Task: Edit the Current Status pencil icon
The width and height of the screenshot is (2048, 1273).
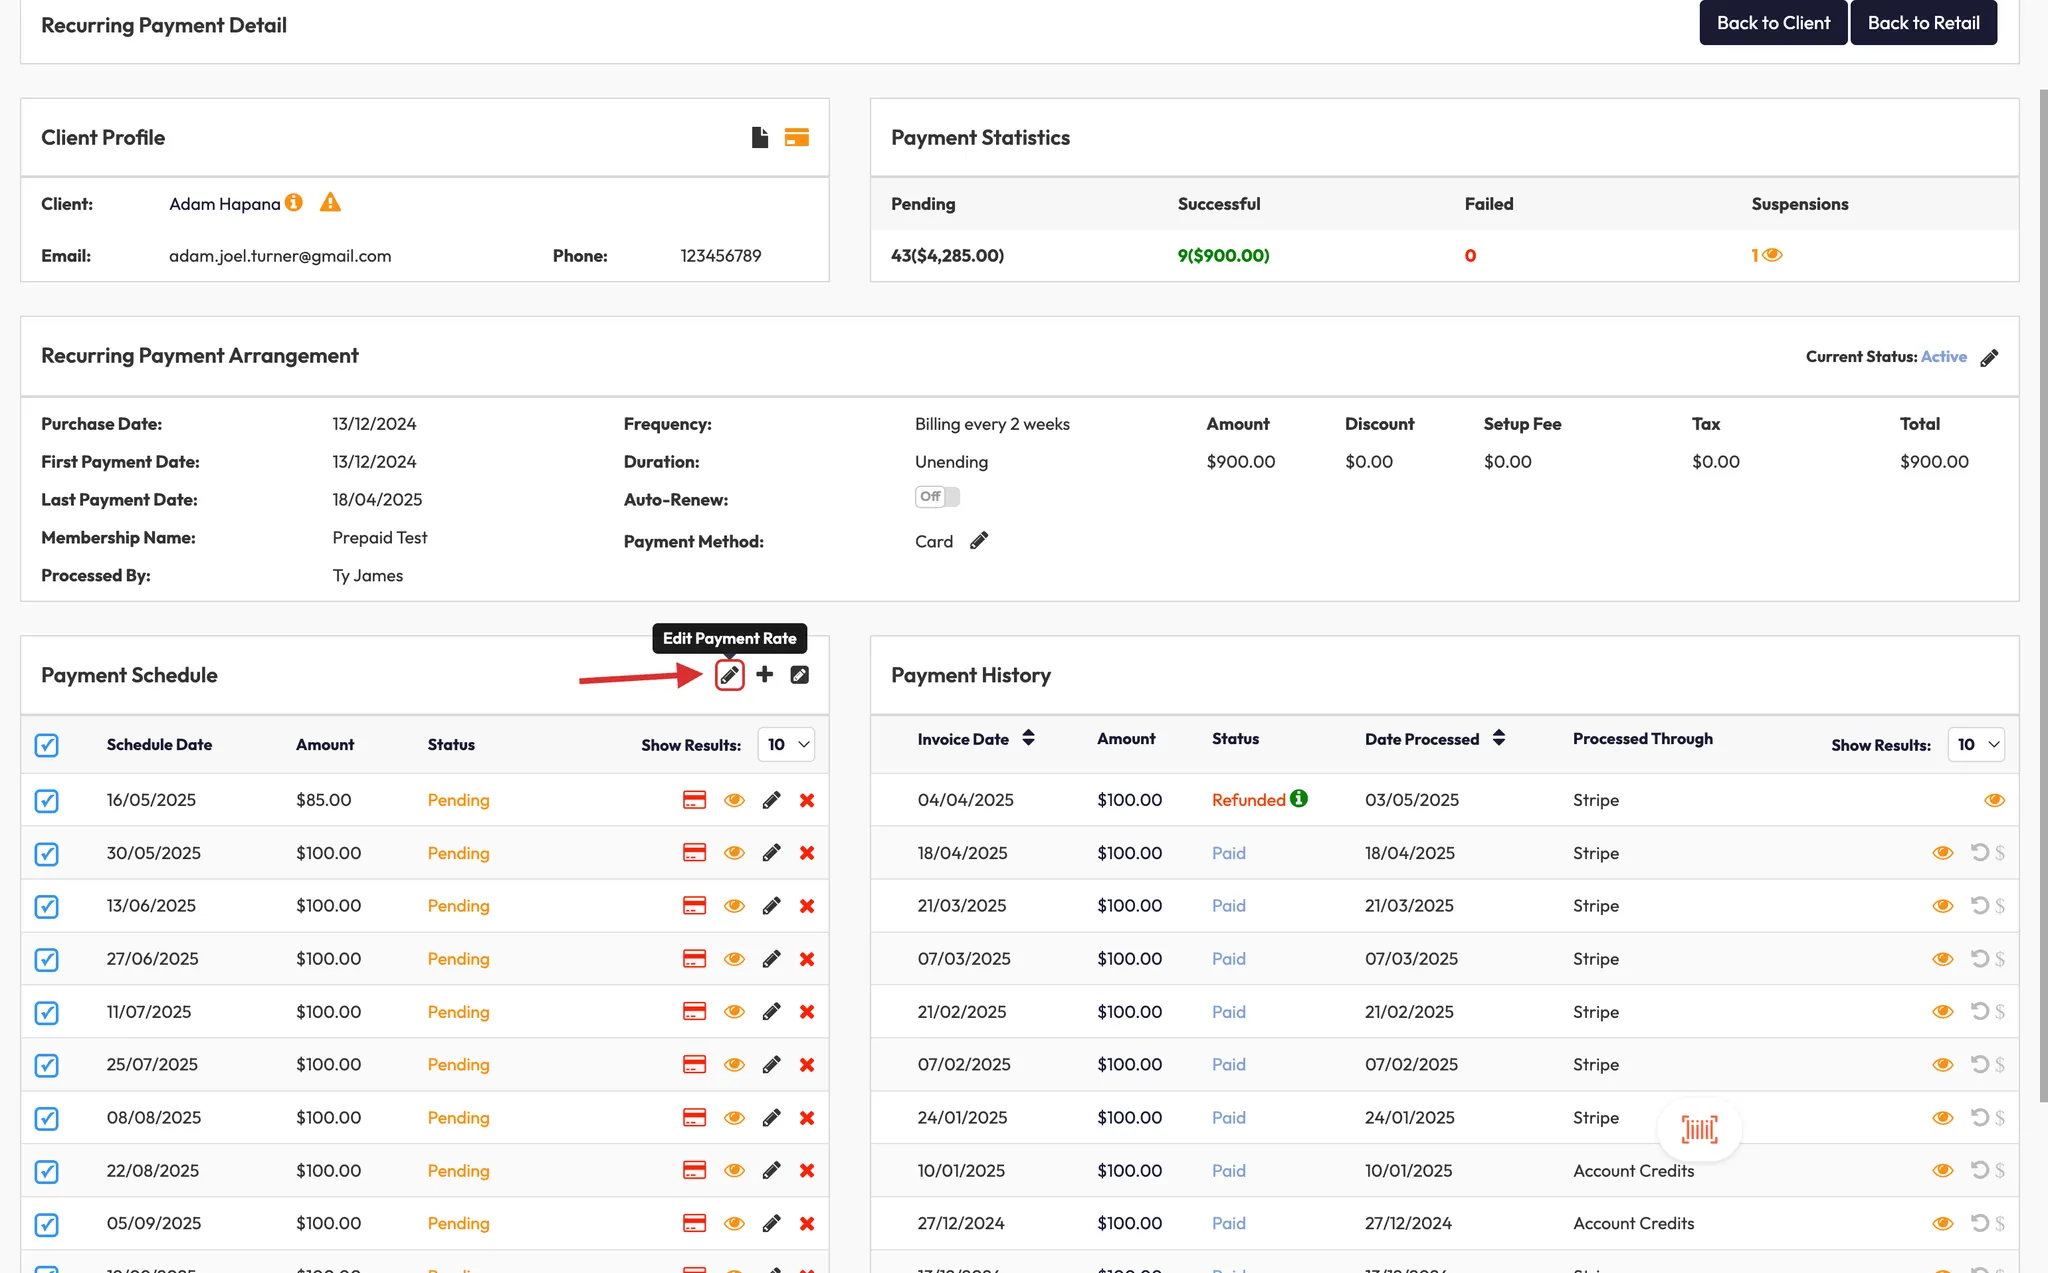Action: (1989, 358)
